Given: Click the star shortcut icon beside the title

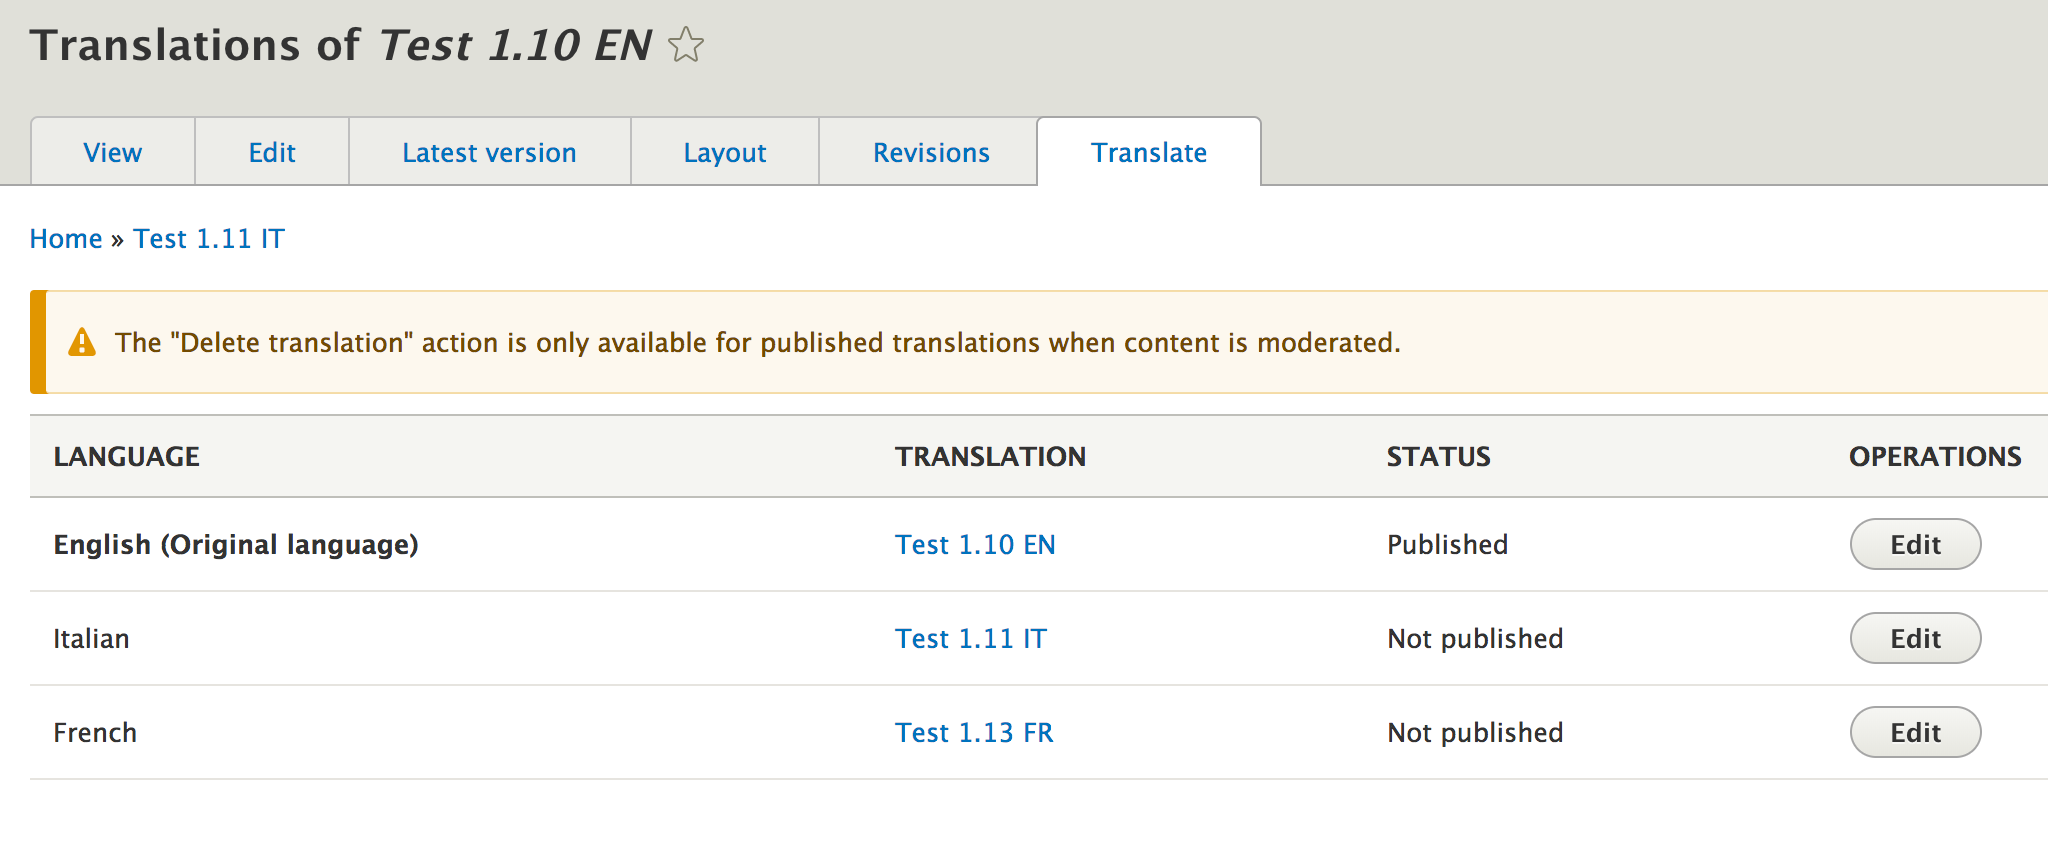Looking at the screenshot, I should (x=686, y=45).
